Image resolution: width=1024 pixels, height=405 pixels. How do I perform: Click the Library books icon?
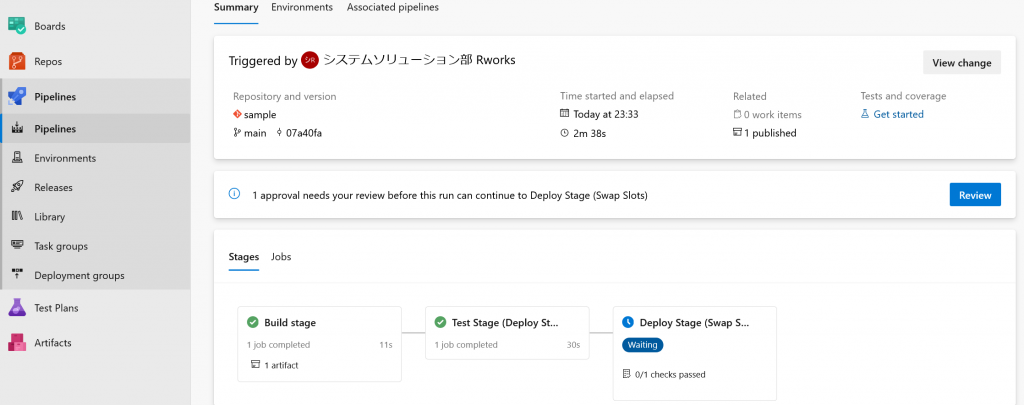click(18, 217)
